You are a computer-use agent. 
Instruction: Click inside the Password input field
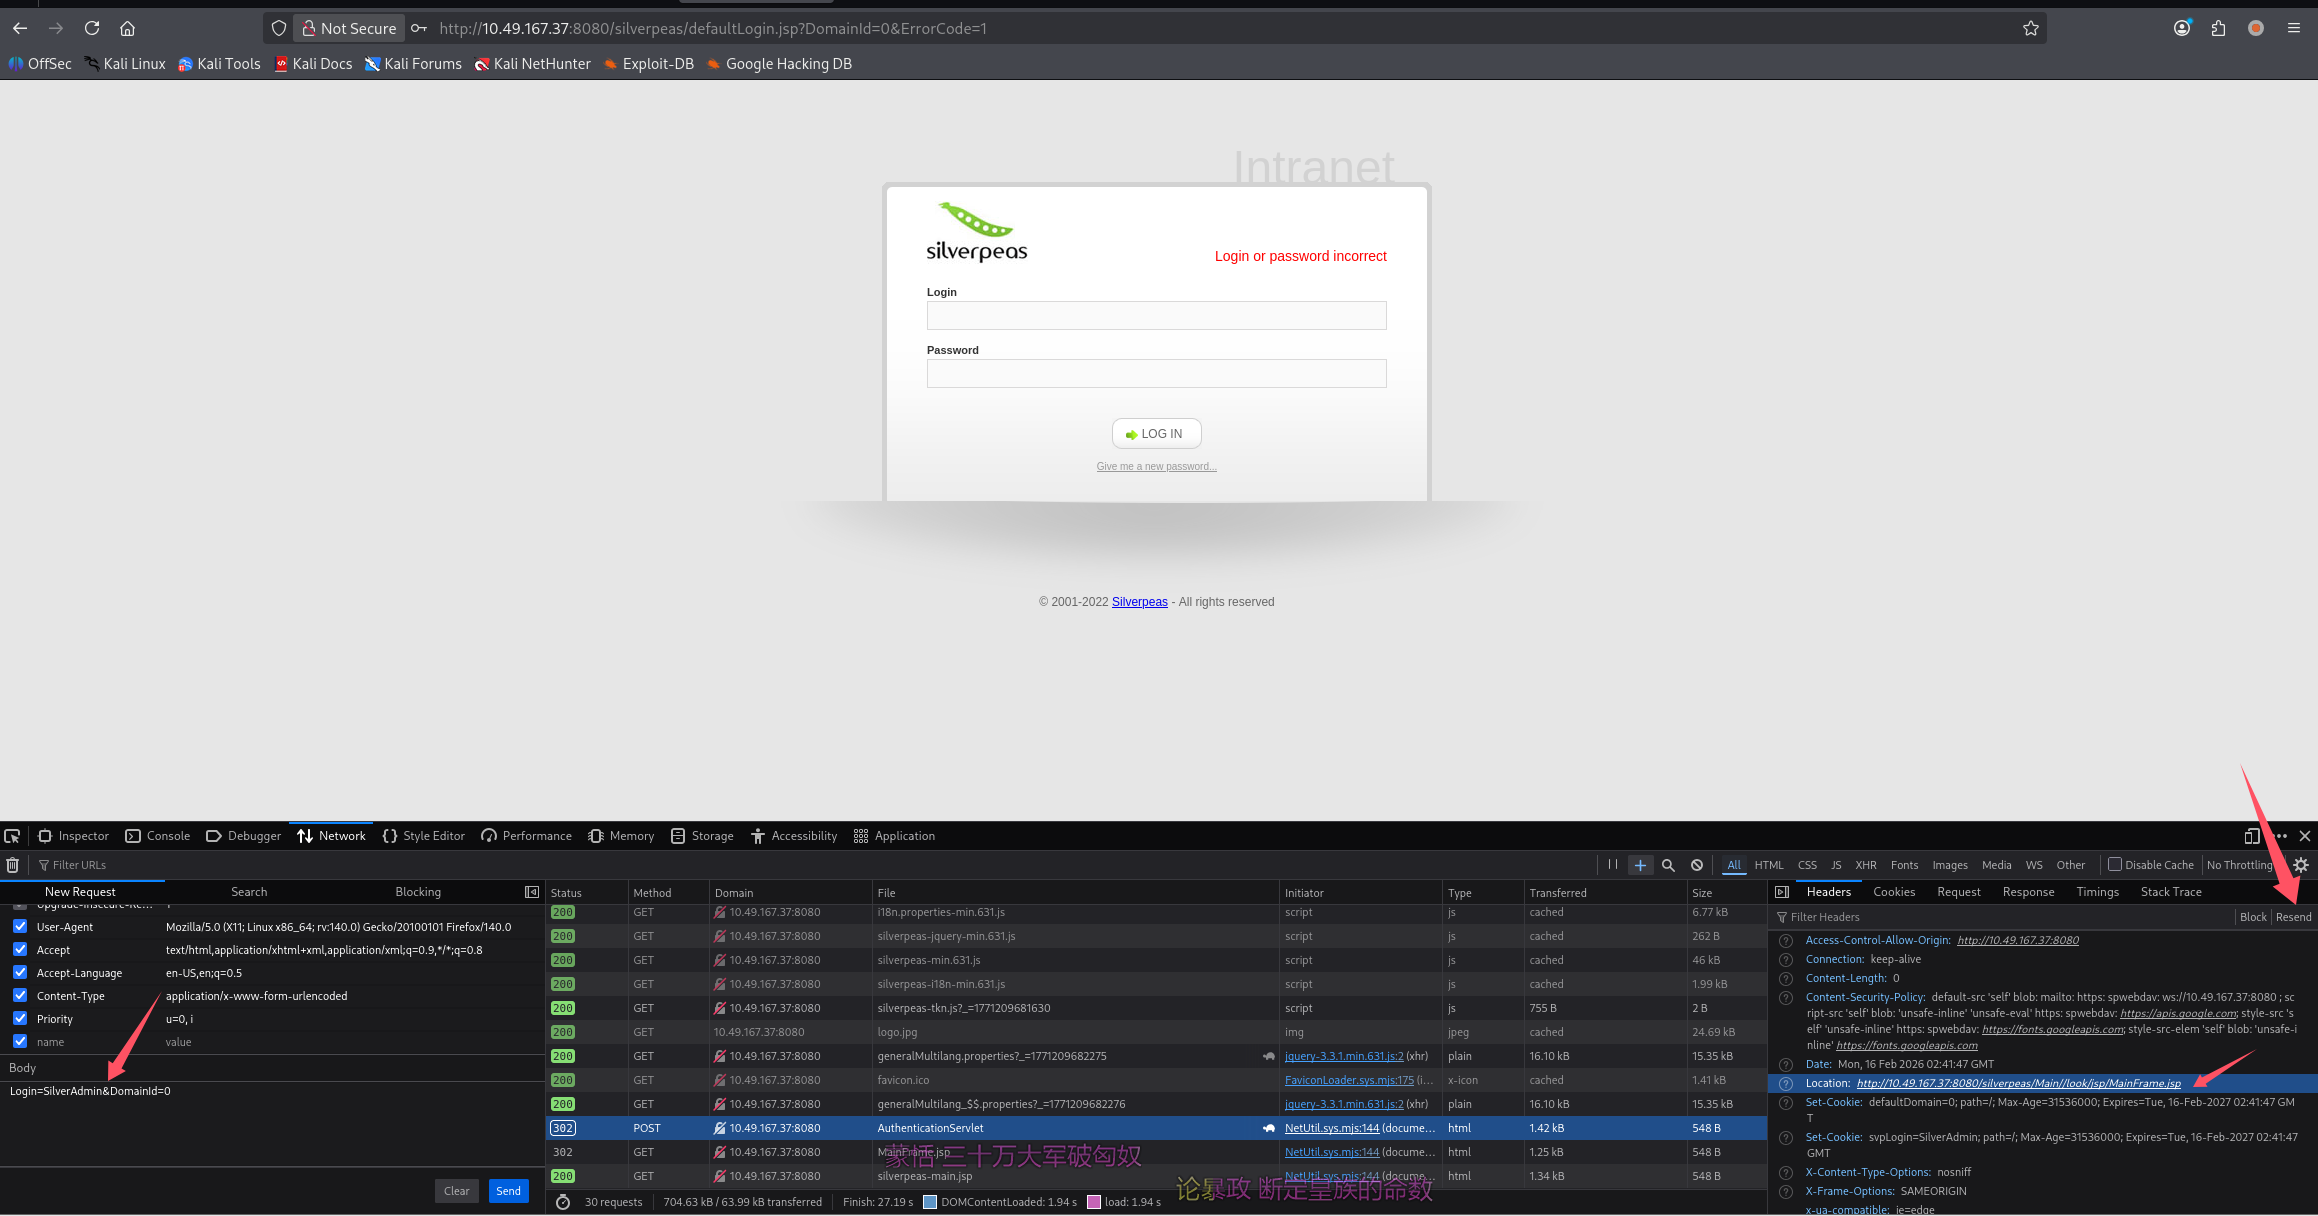[x=1156, y=374]
